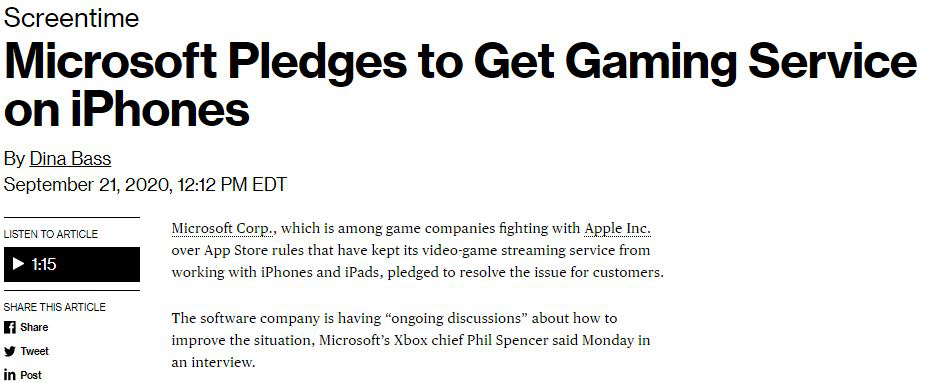Click the paragraph about App Store rules

418,250
